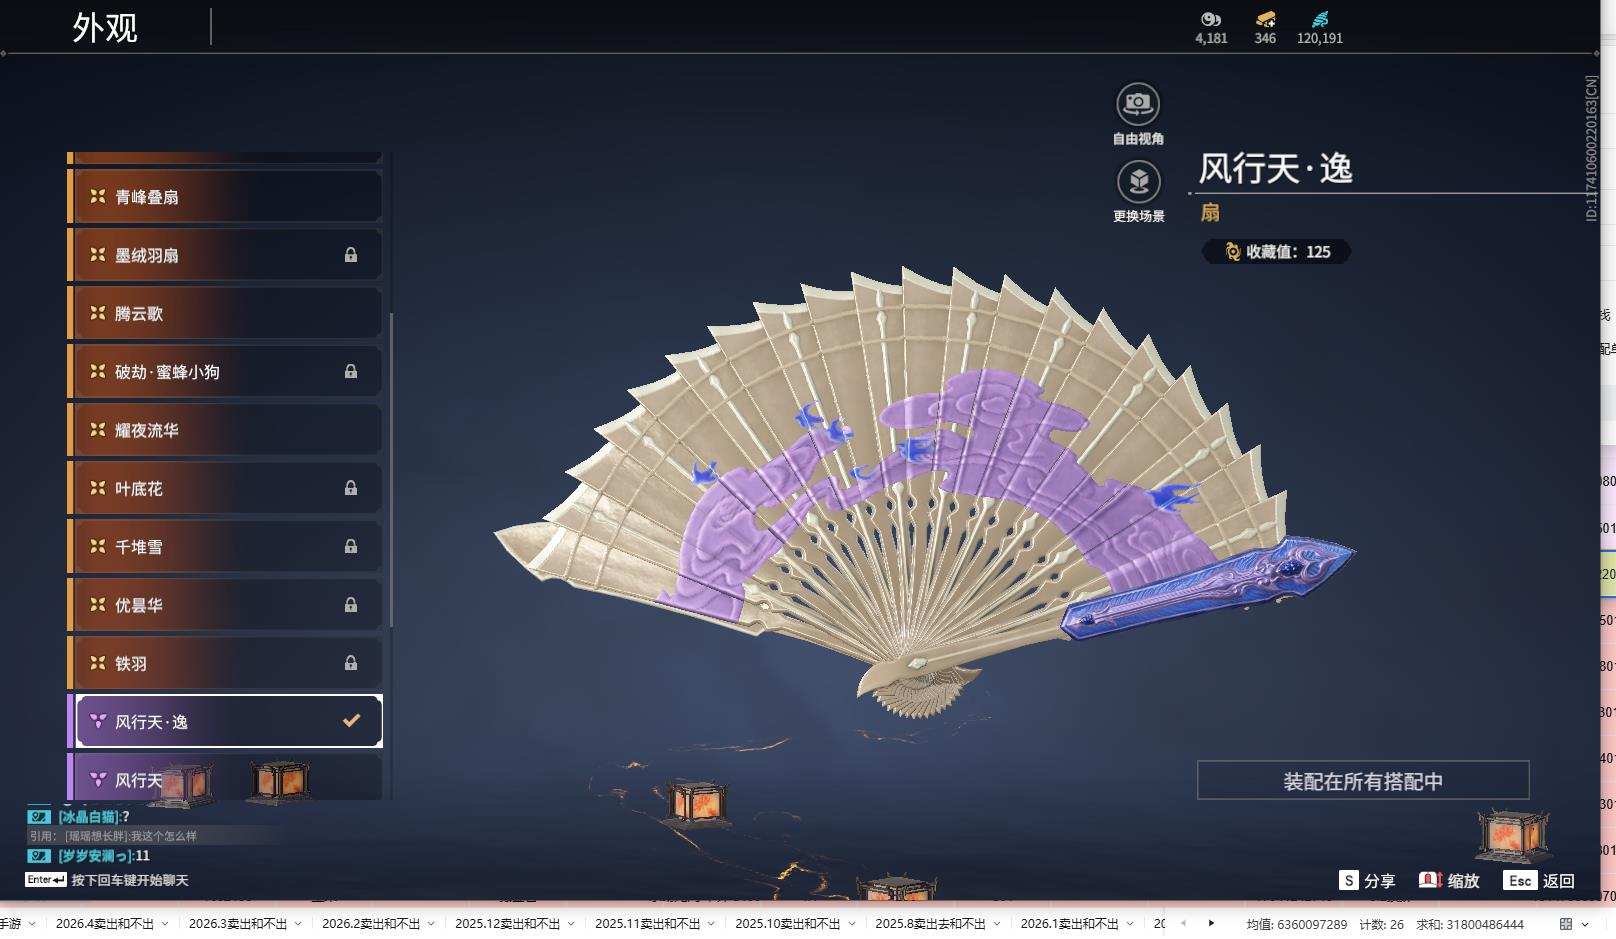
Task: Select the 青峰叠扇 fan skin
Action: pos(225,197)
